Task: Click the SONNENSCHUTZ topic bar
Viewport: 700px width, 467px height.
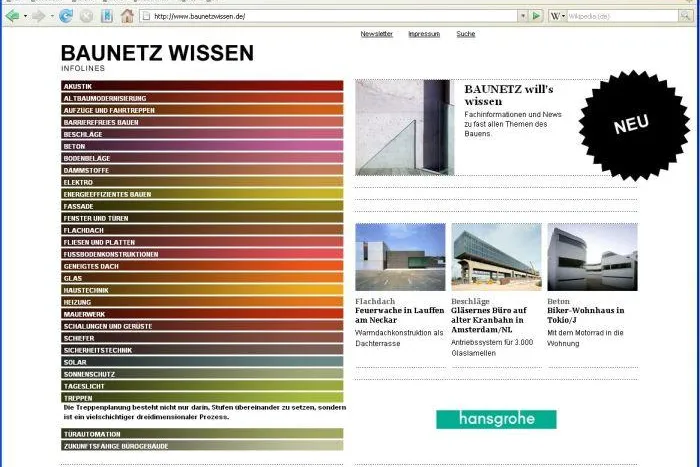Action: pos(202,374)
